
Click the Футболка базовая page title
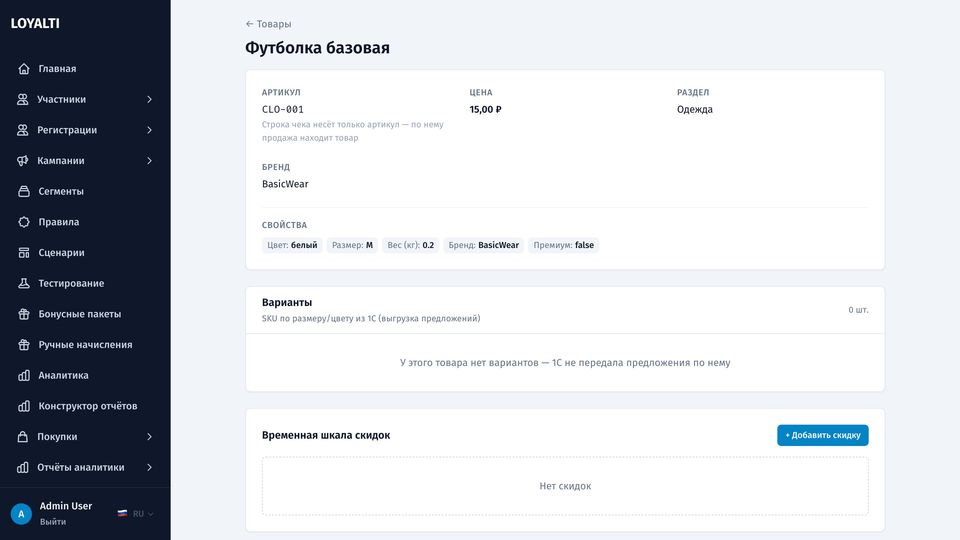point(317,48)
